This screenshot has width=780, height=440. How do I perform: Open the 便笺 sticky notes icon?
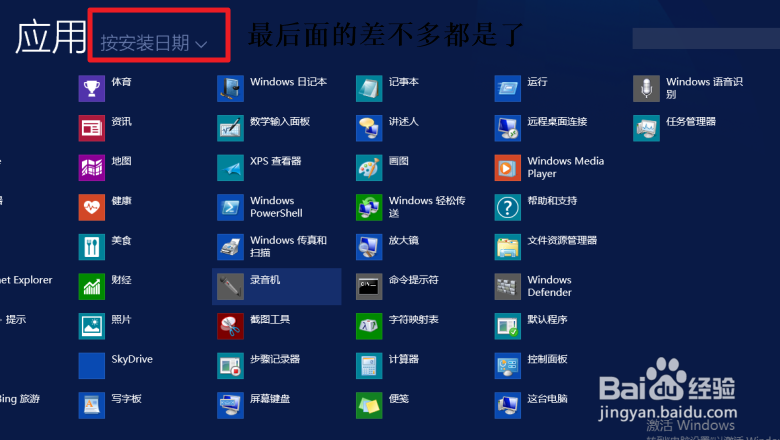(369, 405)
